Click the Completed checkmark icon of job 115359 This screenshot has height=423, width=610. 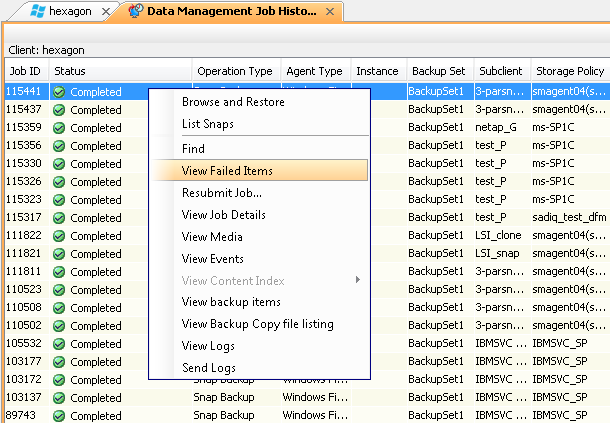click(59, 128)
